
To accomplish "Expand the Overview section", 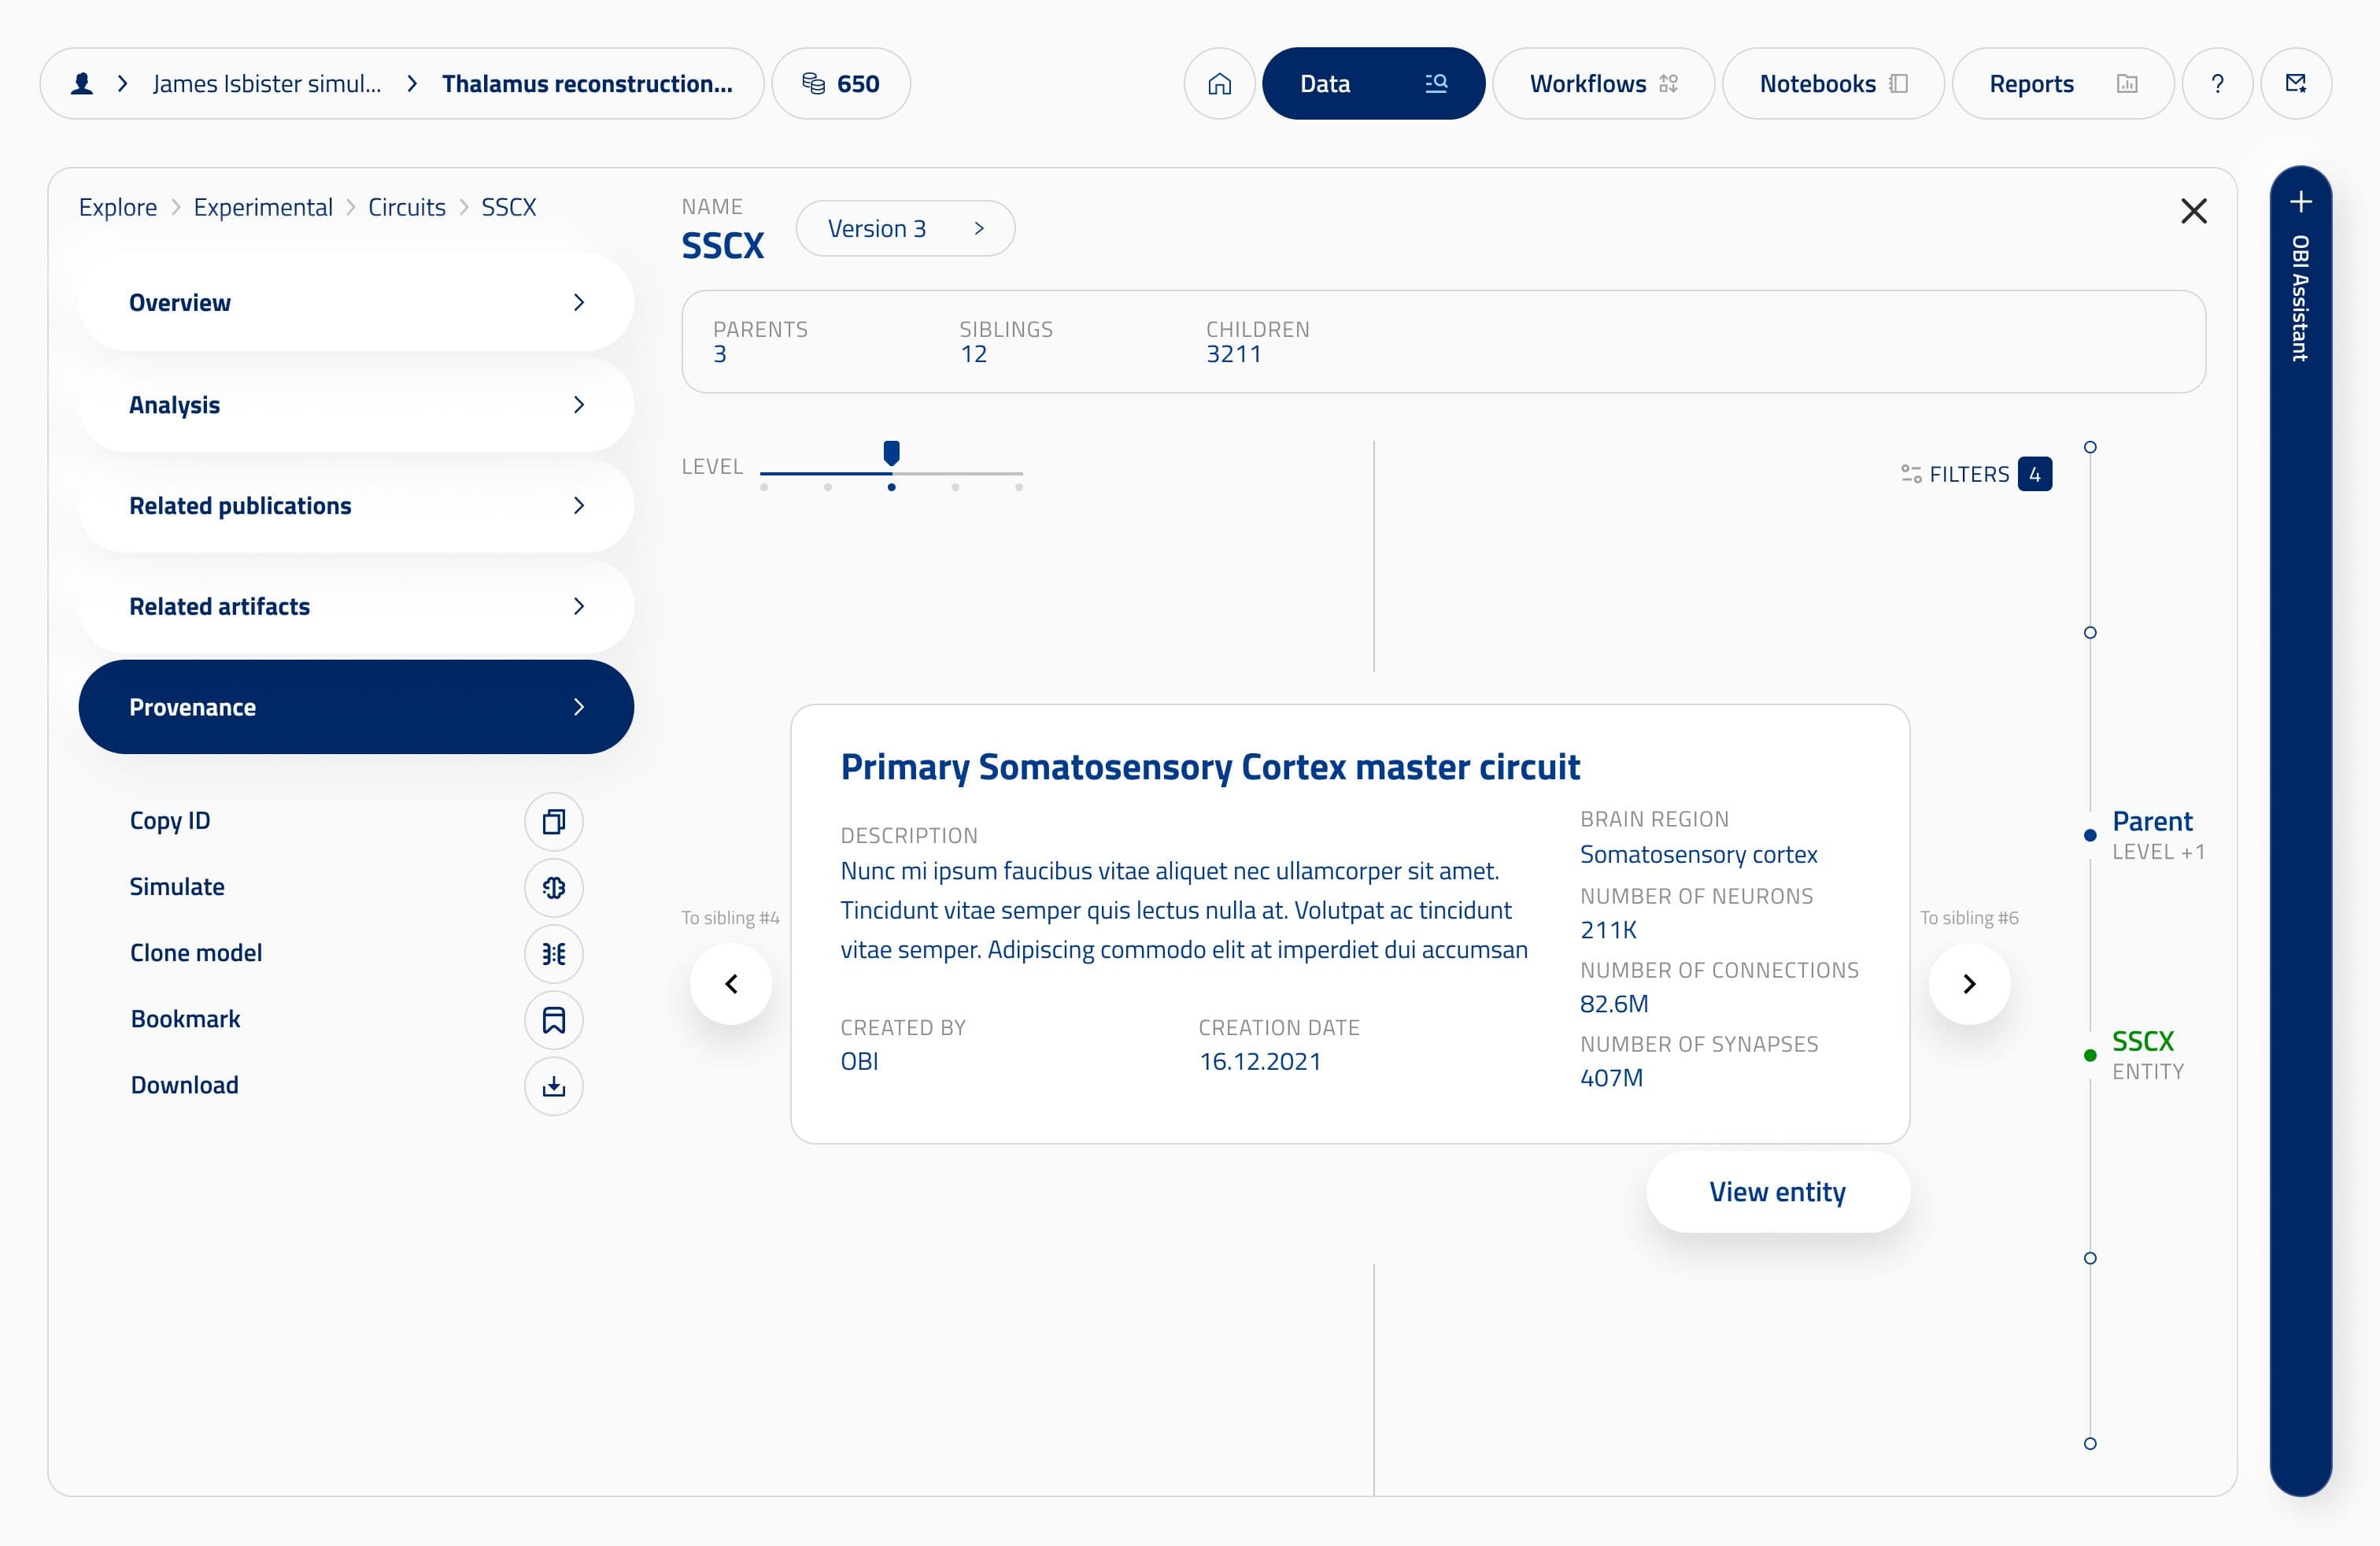I will pyautogui.click(x=356, y=303).
